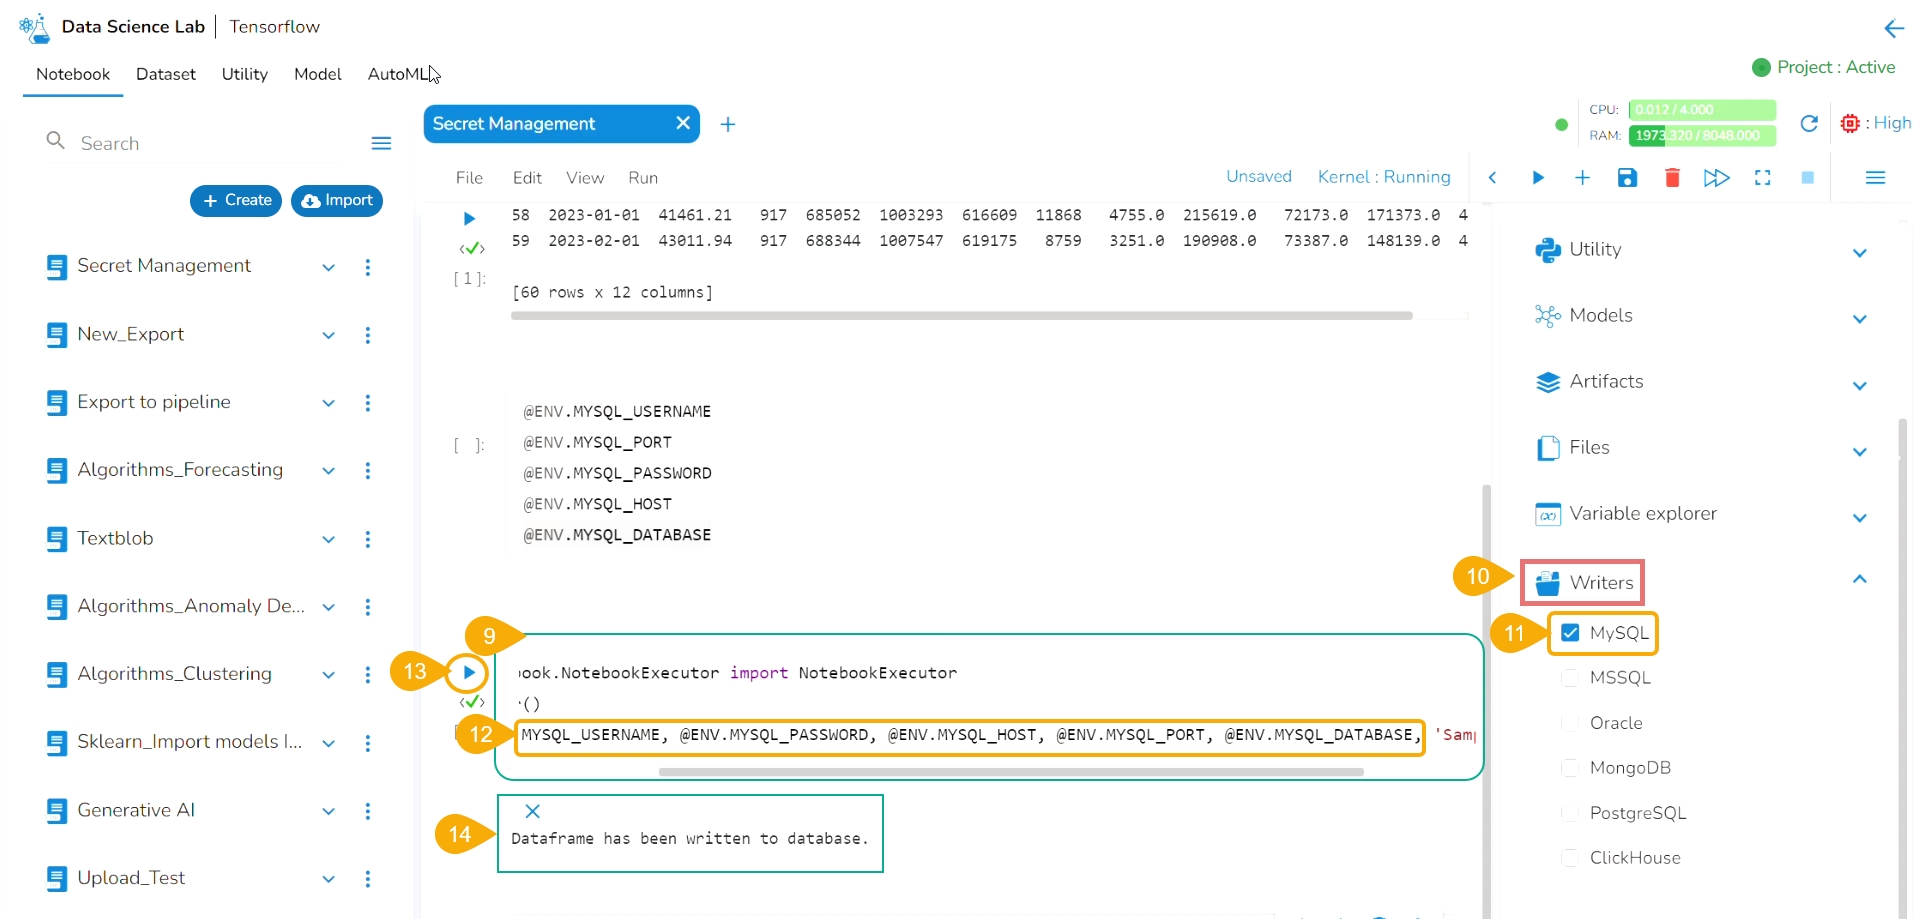Open the notebook list hamburger menu
The width and height of the screenshot is (1914, 919).
click(x=381, y=144)
